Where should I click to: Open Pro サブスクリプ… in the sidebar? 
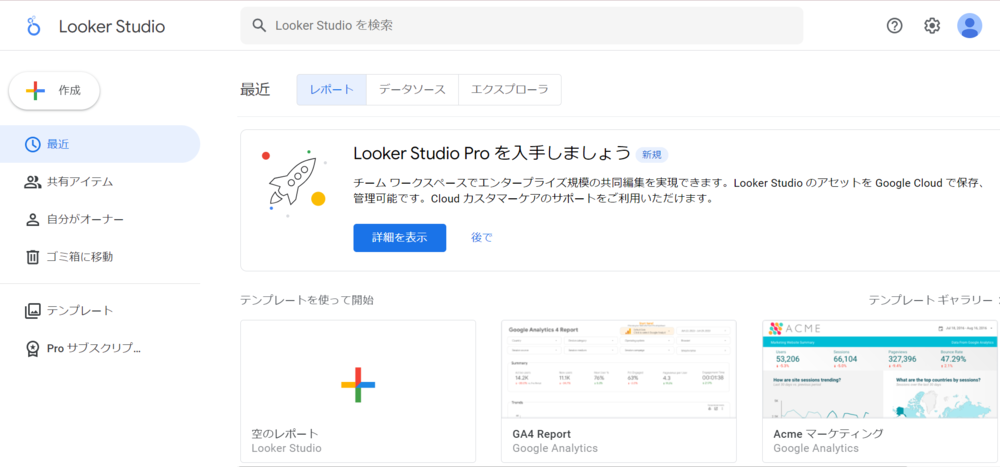pos(99,348)
